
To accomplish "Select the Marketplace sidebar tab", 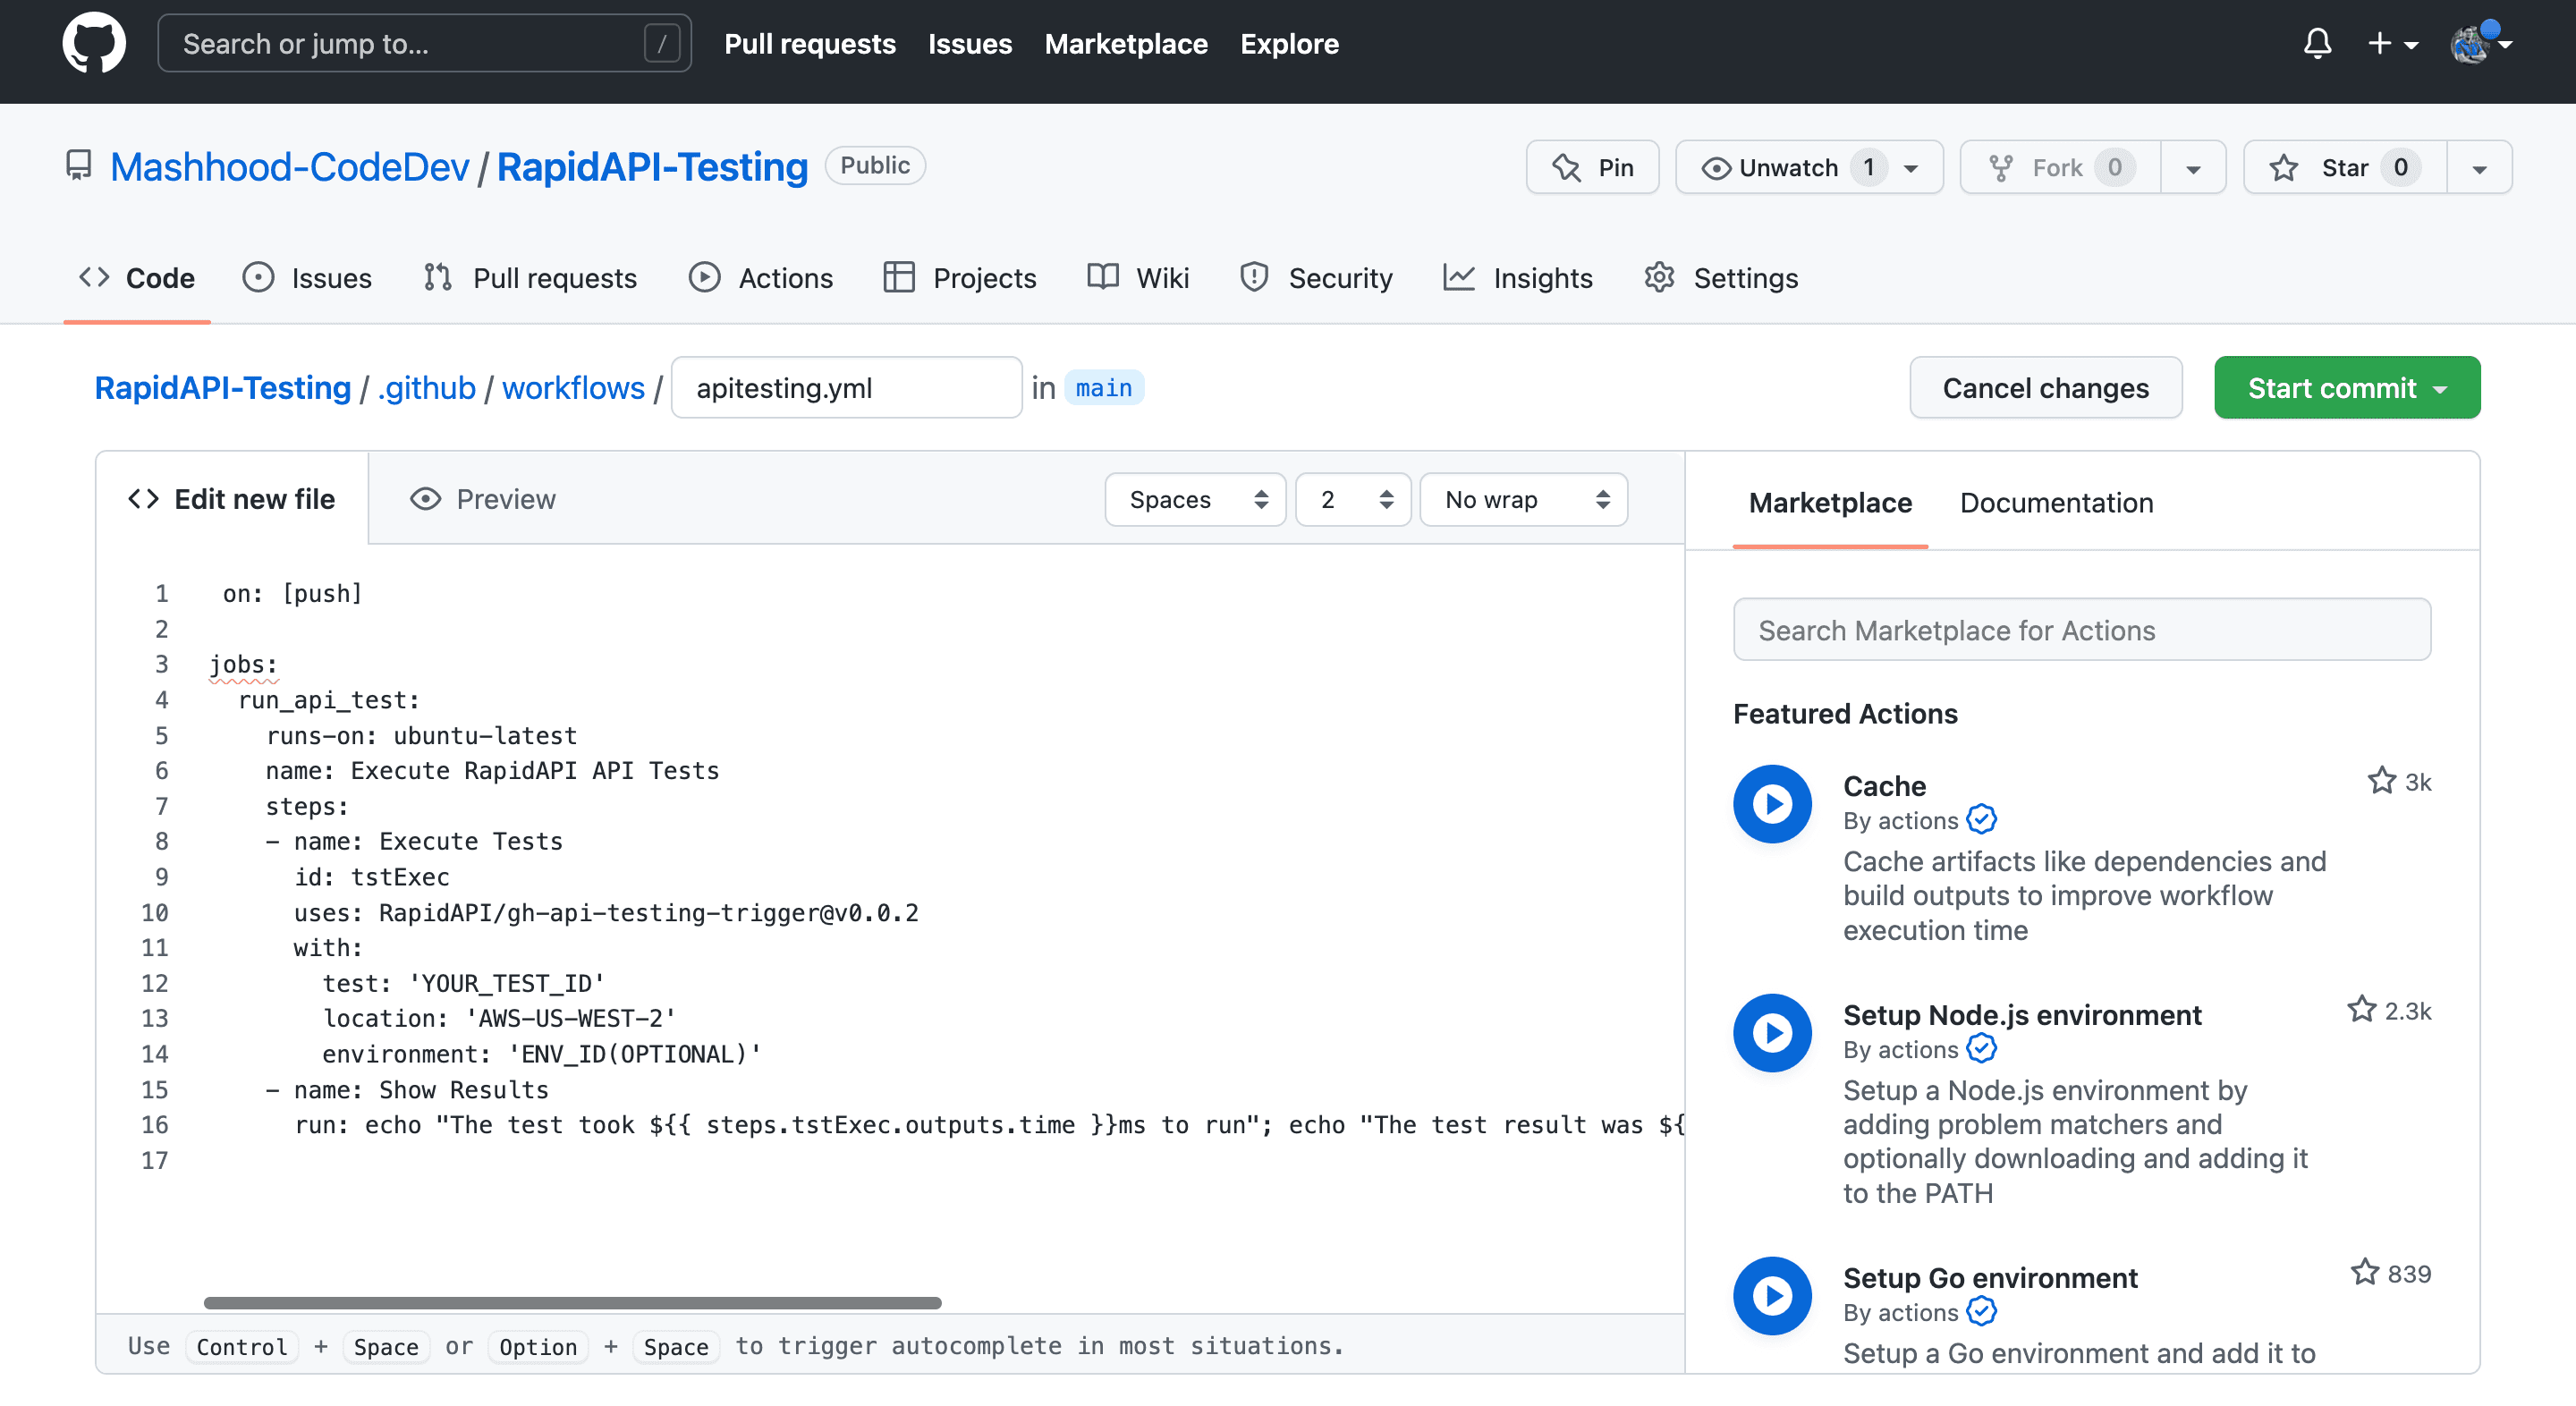I will point(1830,503).
